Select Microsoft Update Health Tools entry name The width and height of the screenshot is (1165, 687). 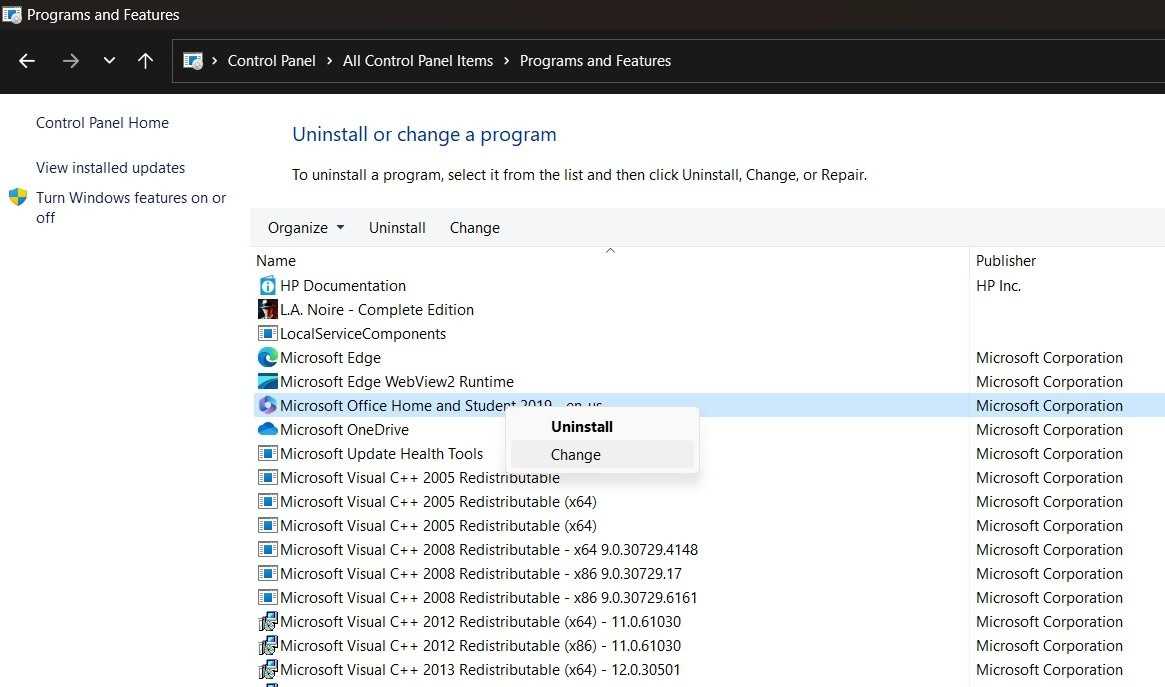pyautogui.click(x=381, y=453)
